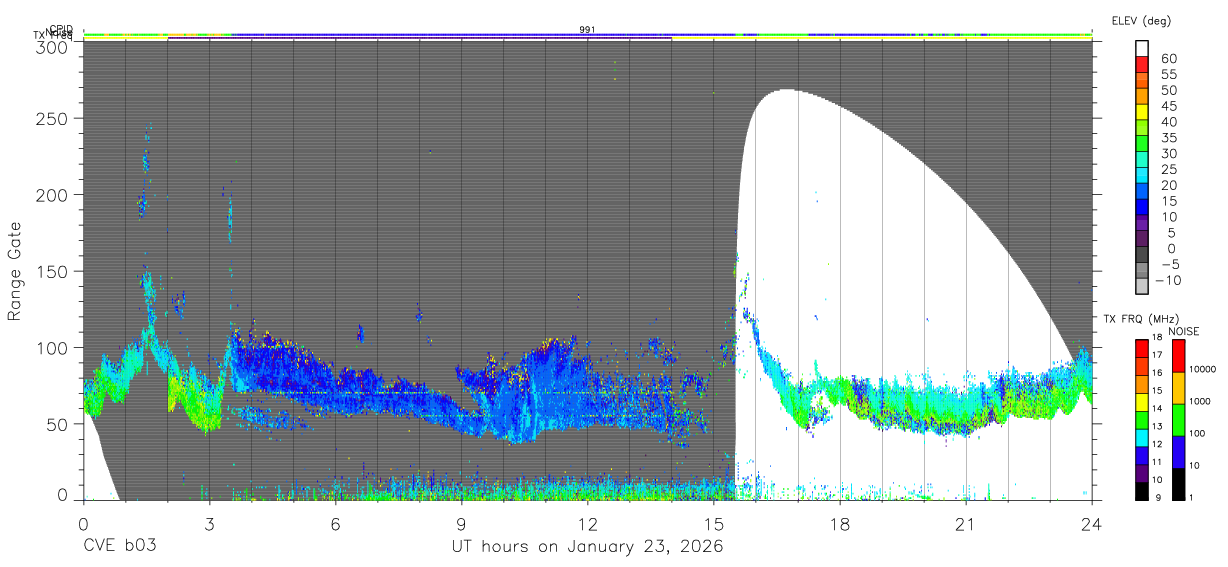This screenshot has height=567, width=1228.
Task: Click the 3 hour tick label on x-axis
Action: [x=209, y=523]
